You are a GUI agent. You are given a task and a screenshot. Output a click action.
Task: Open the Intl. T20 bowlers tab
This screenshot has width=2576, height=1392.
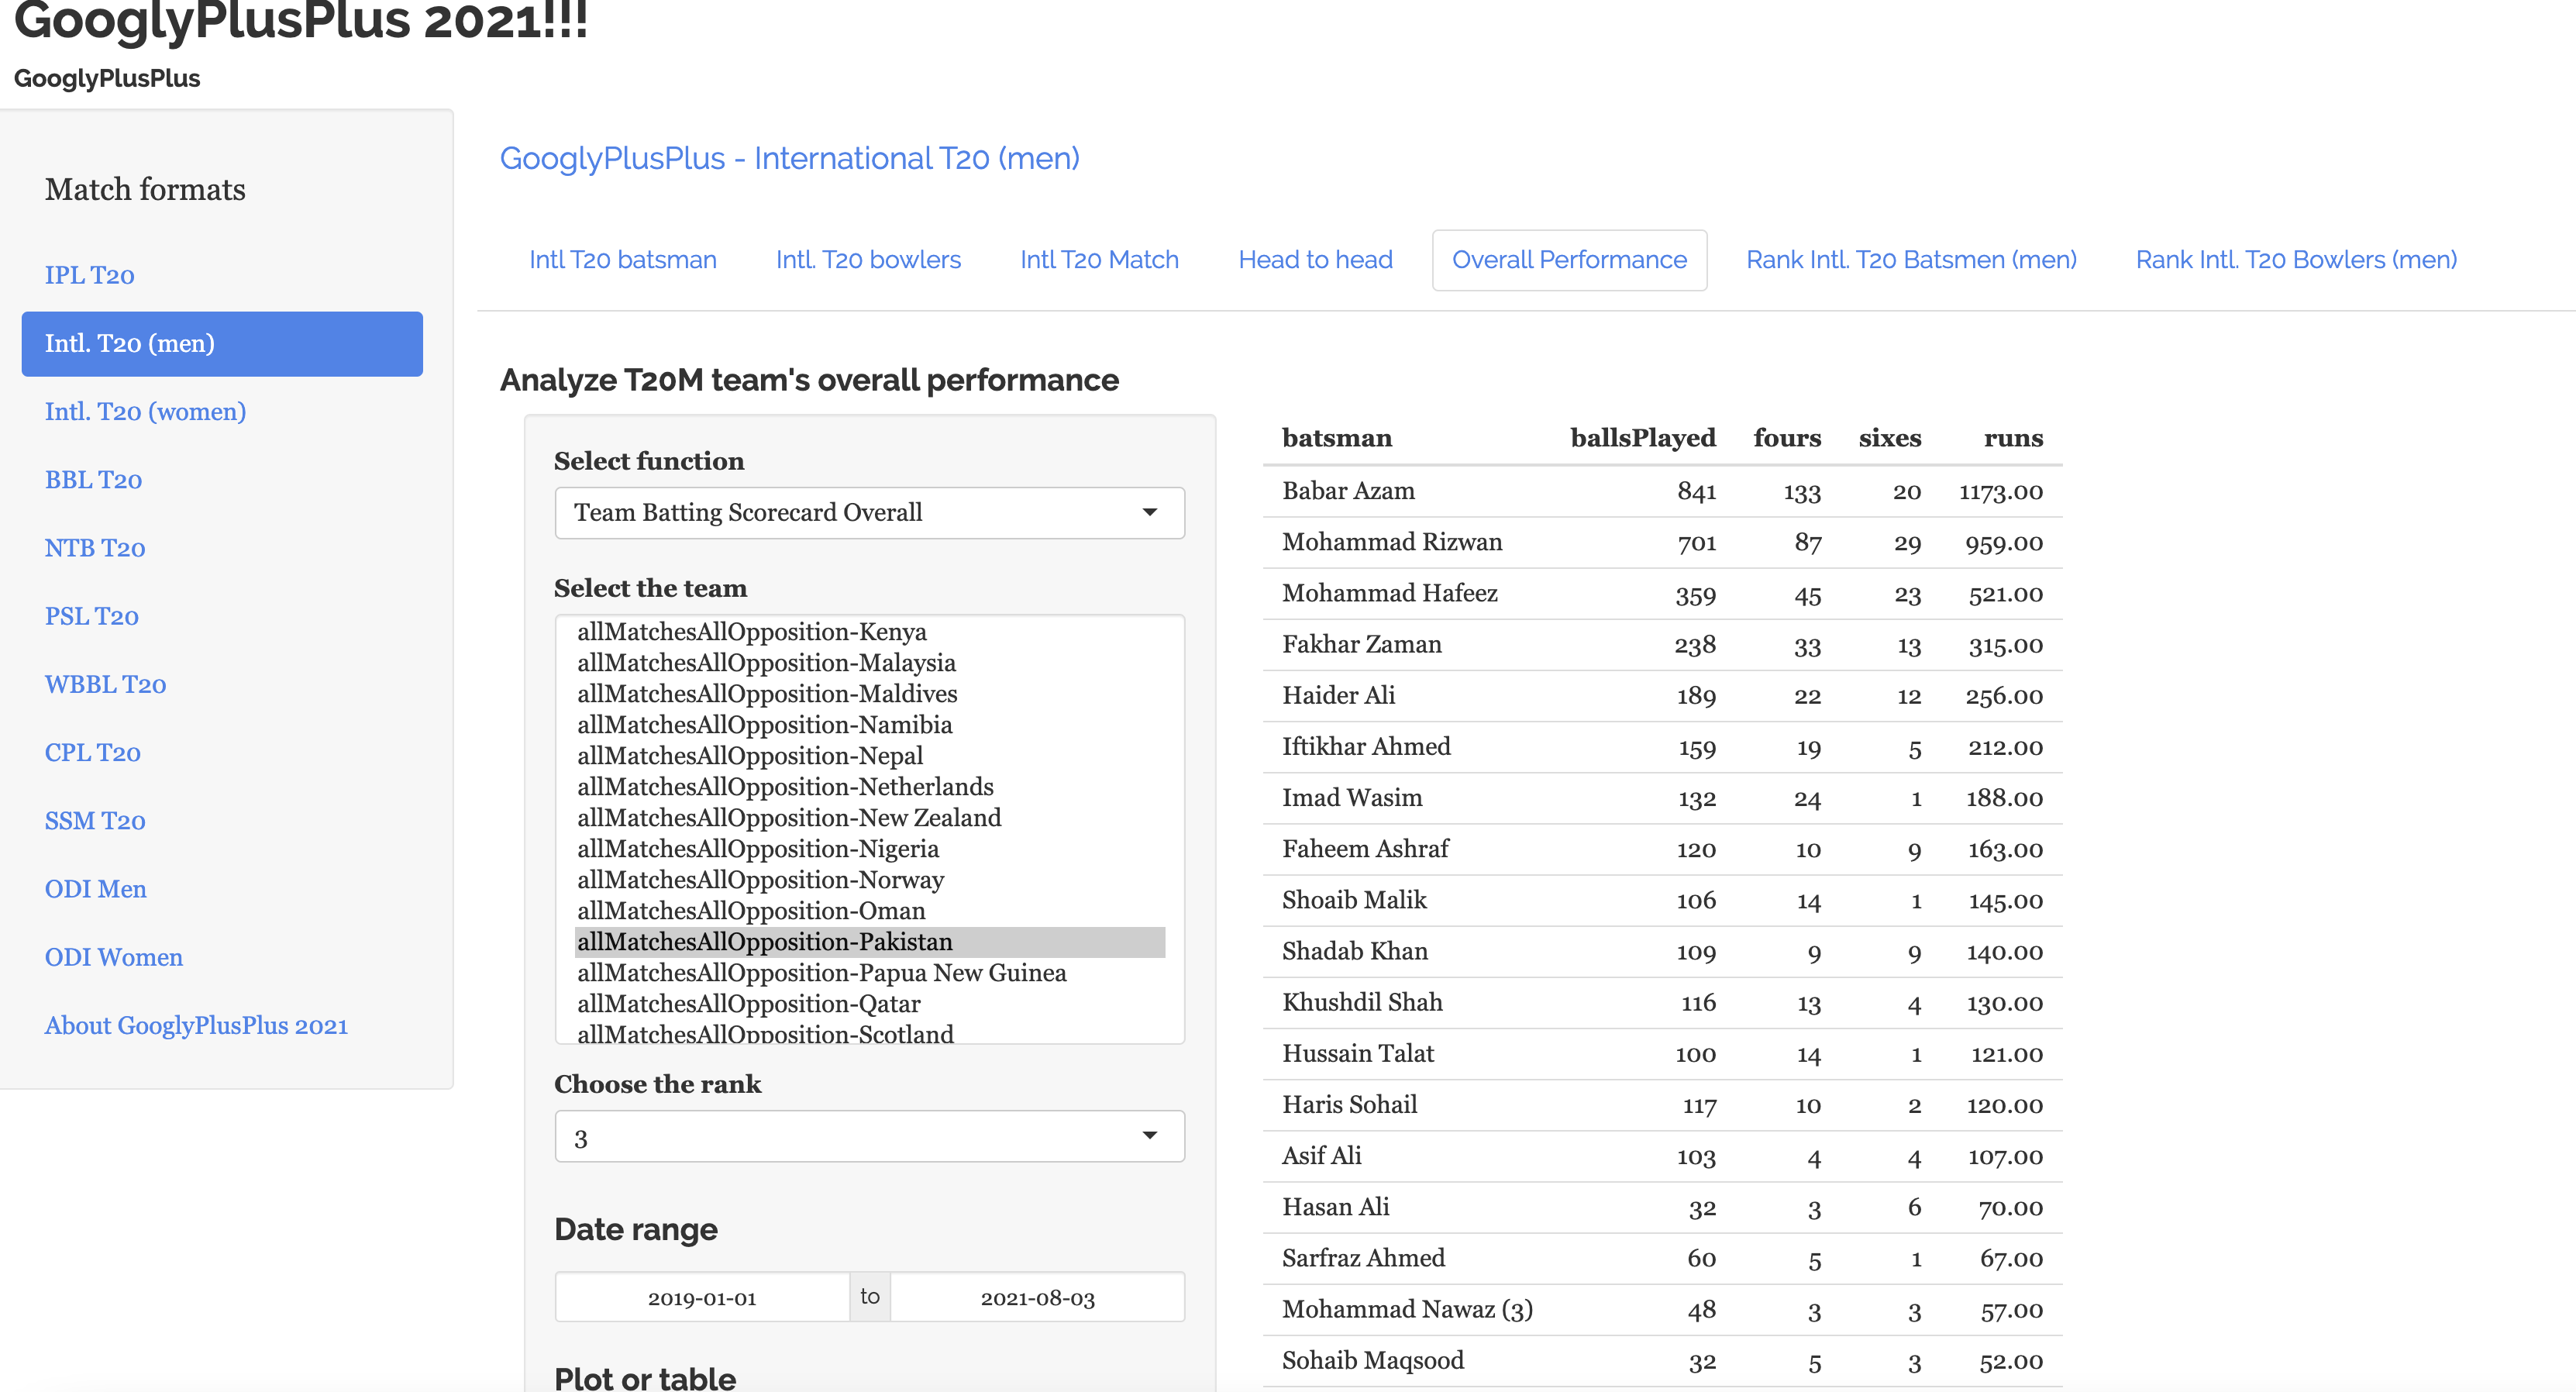[867, 260]
